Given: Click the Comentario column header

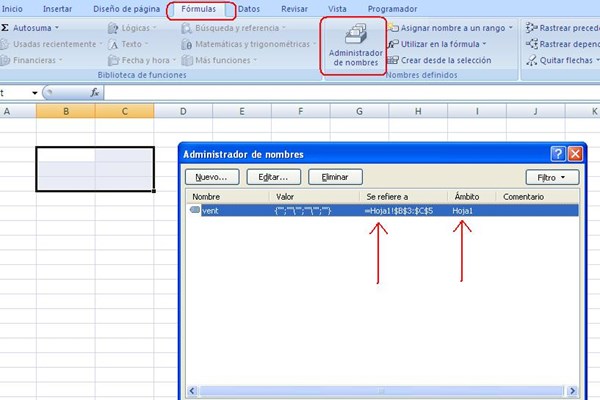Looking at the screenshot, I should (537, 197).
